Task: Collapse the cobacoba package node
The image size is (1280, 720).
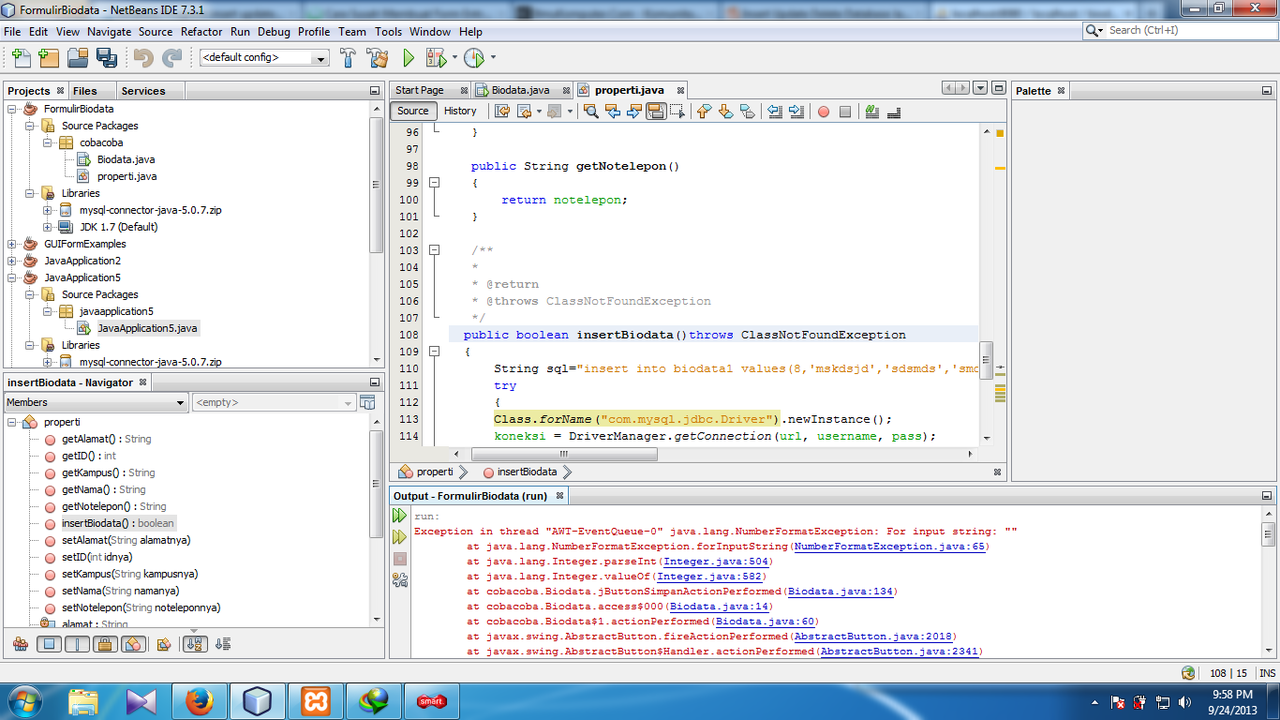Action: coord(47,143)
